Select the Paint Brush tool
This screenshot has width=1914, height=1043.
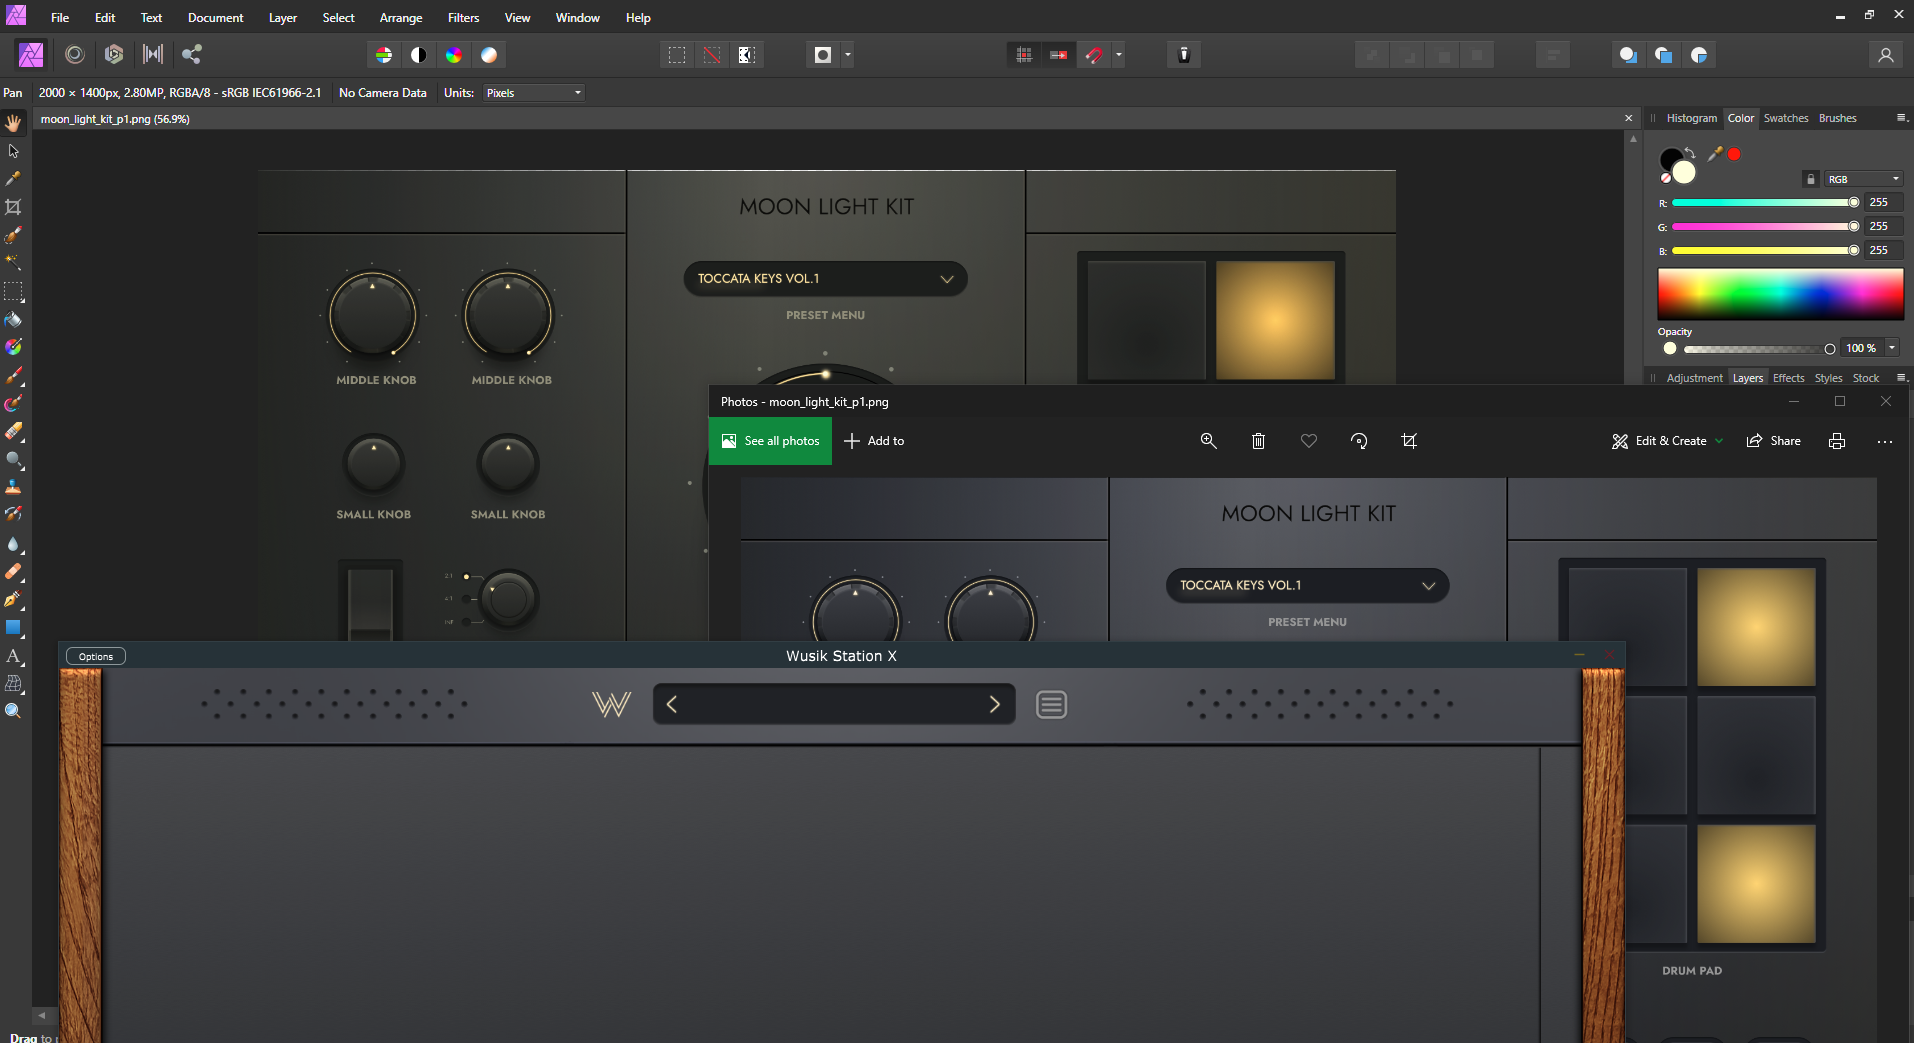(x=13, y=376)
